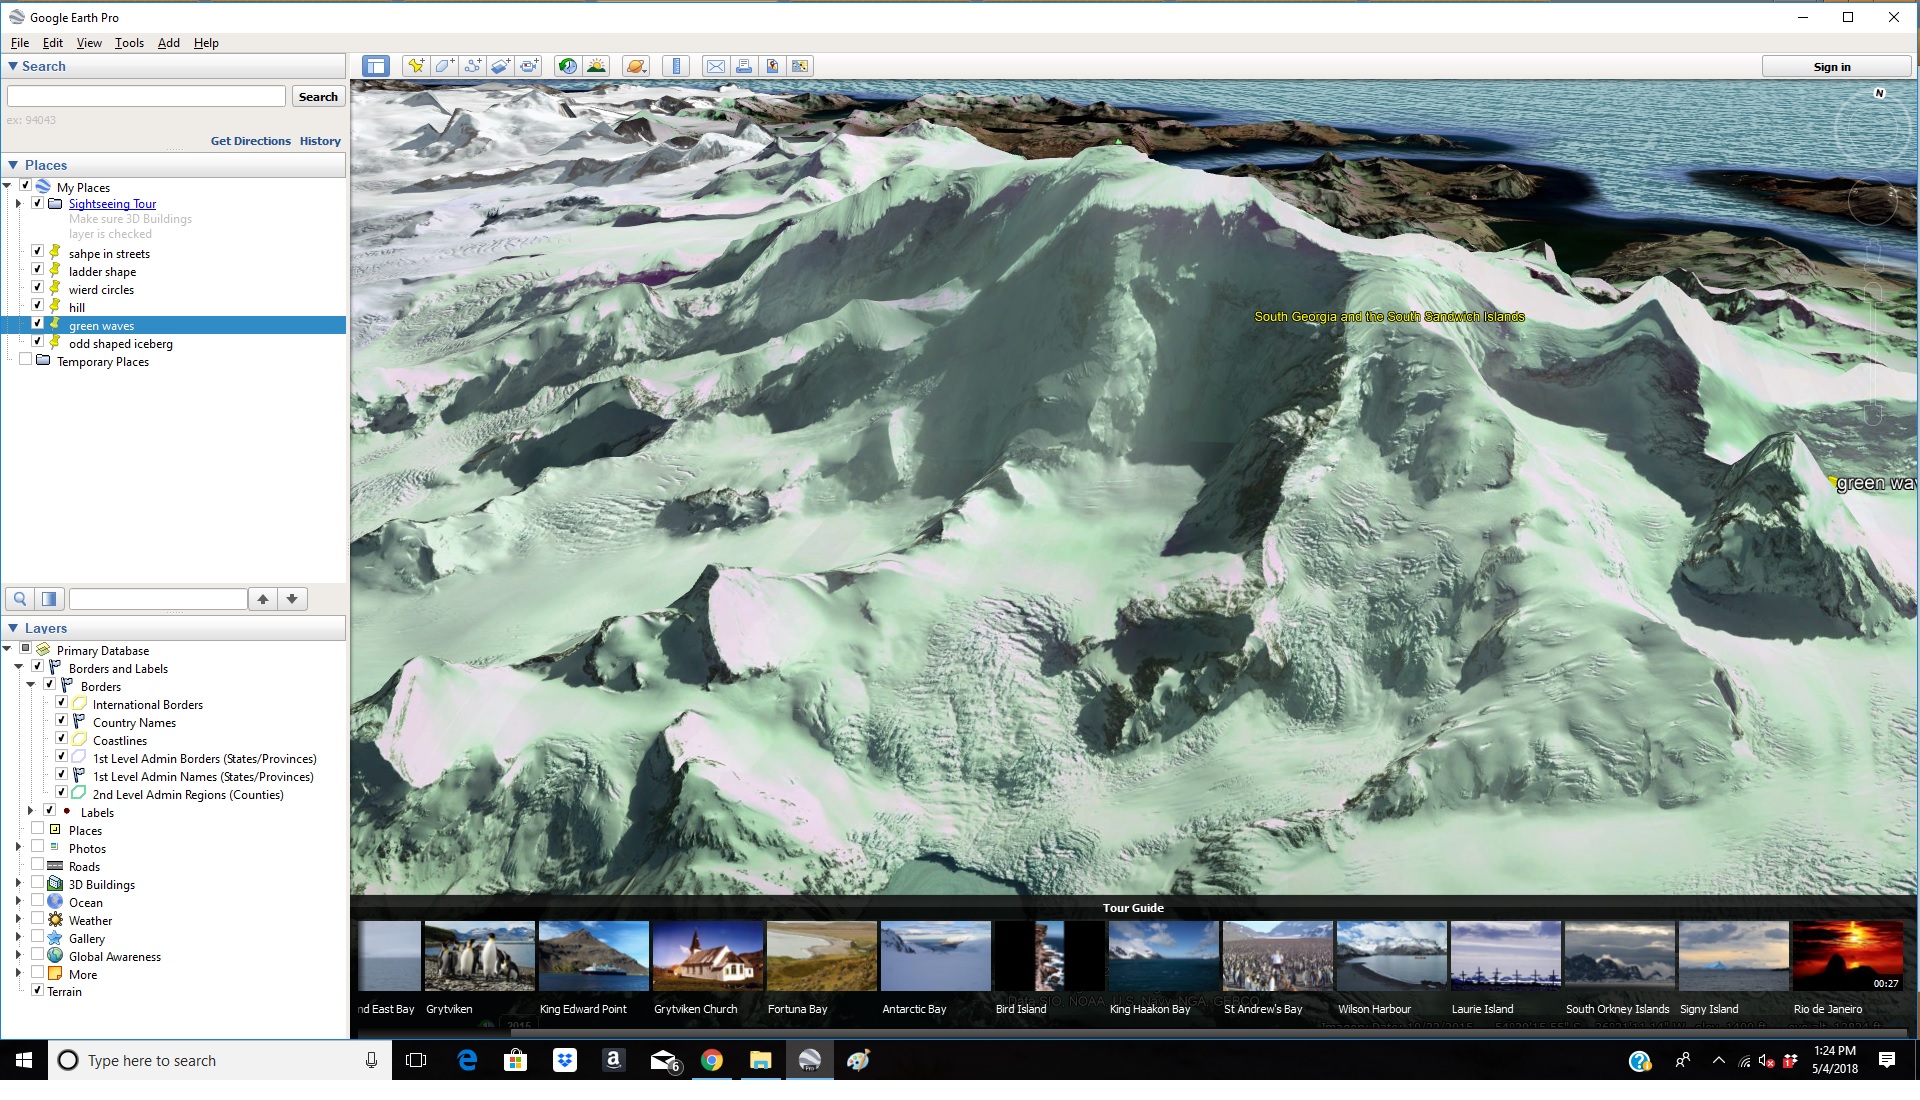This screenshot has width=1920, height=1100.
Task: Open the Sightseeing Tour link
Action: (112, 204)
